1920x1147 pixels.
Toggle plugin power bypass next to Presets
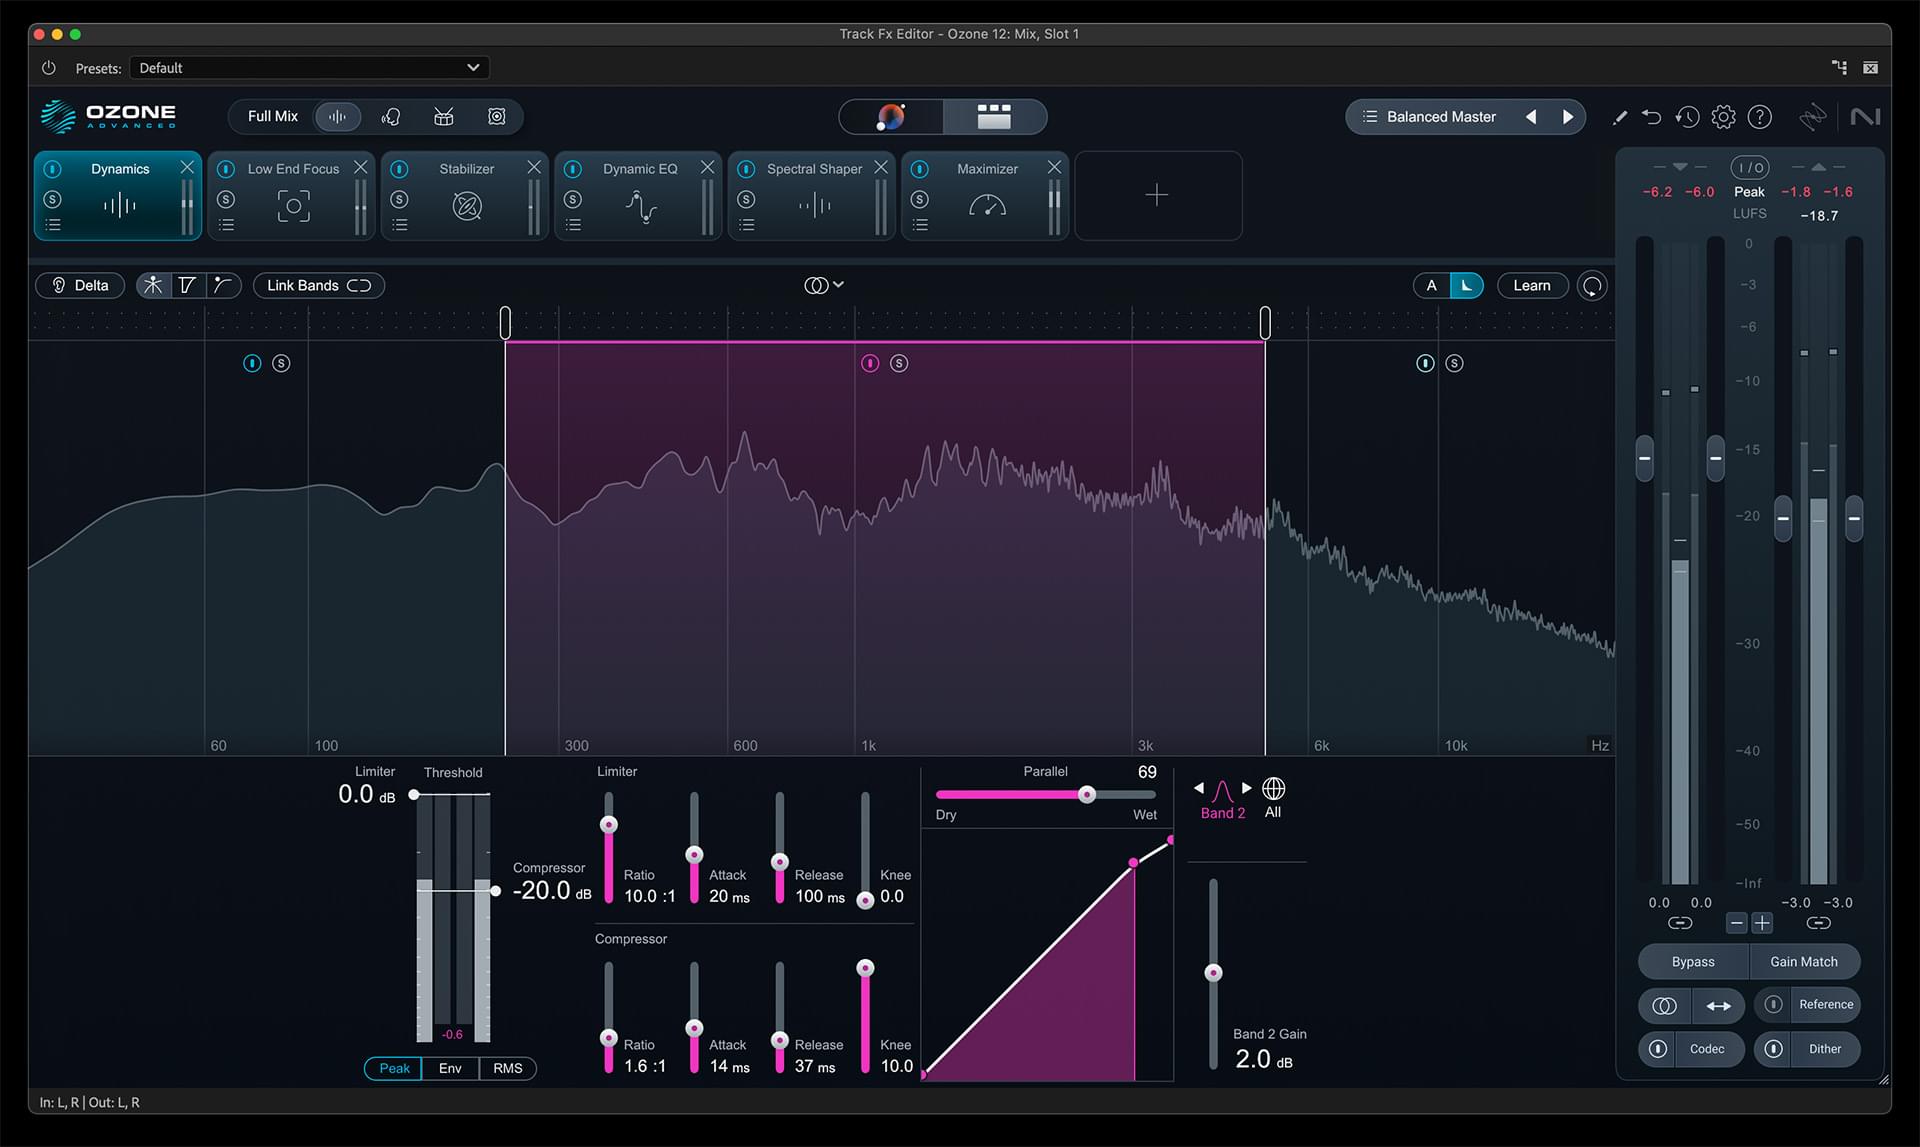(48, 68)
